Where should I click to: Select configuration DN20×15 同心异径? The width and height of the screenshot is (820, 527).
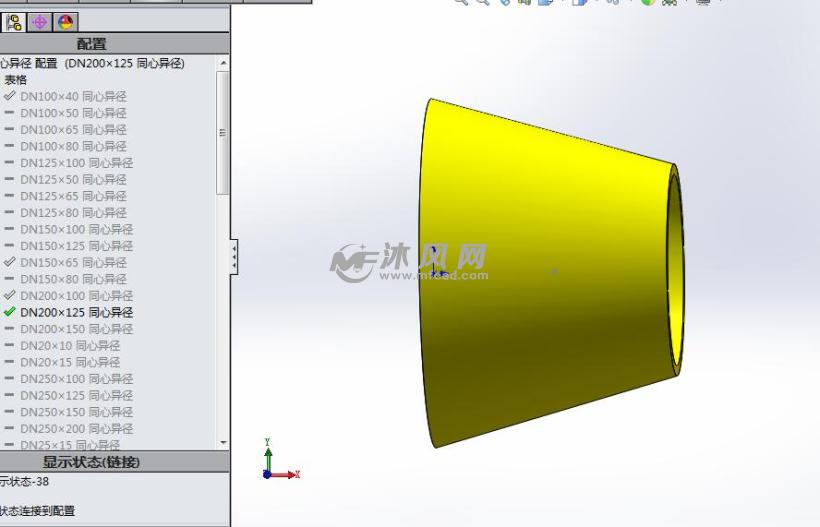(70, 362)
